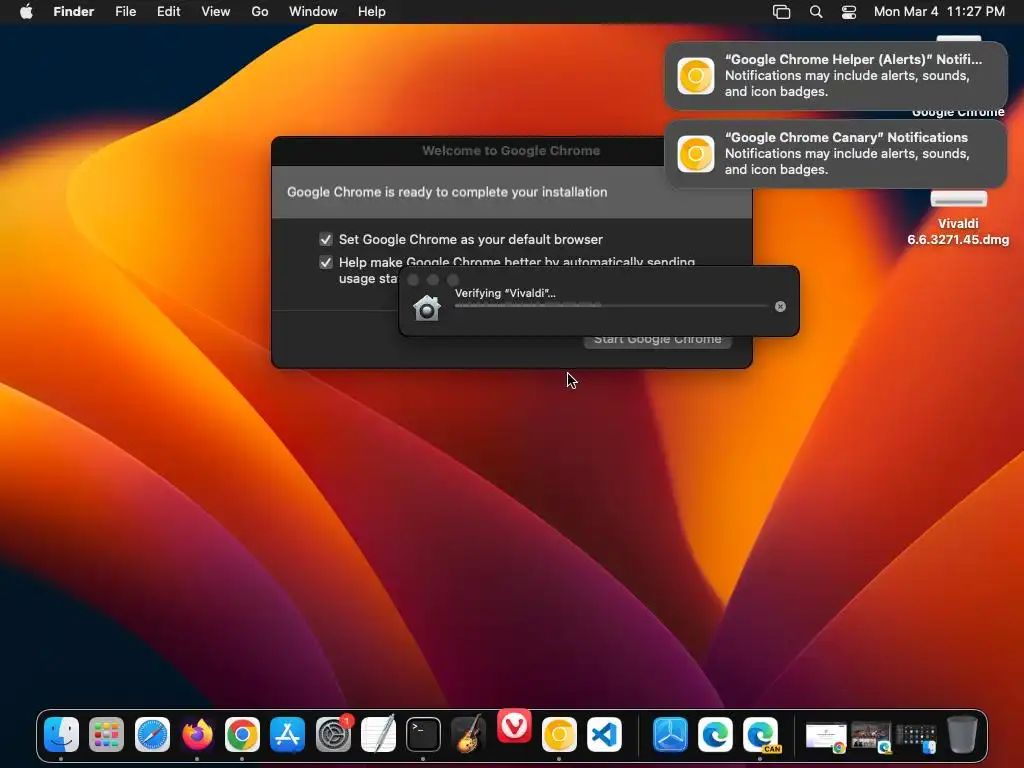Open Chrome Canary from the Dock

click(x=559, y=735)
